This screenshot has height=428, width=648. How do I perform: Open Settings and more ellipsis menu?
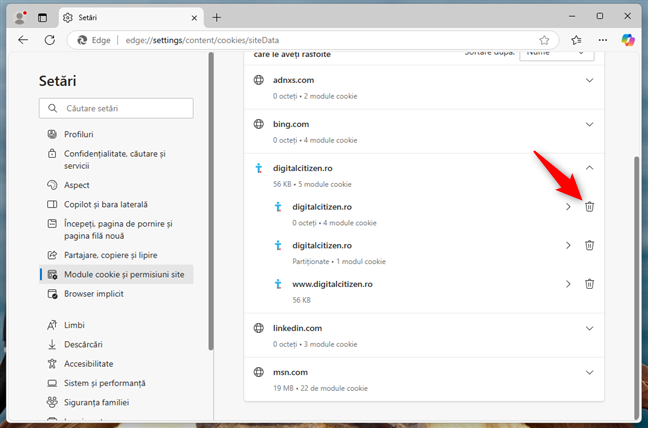(x=603, y=40)
